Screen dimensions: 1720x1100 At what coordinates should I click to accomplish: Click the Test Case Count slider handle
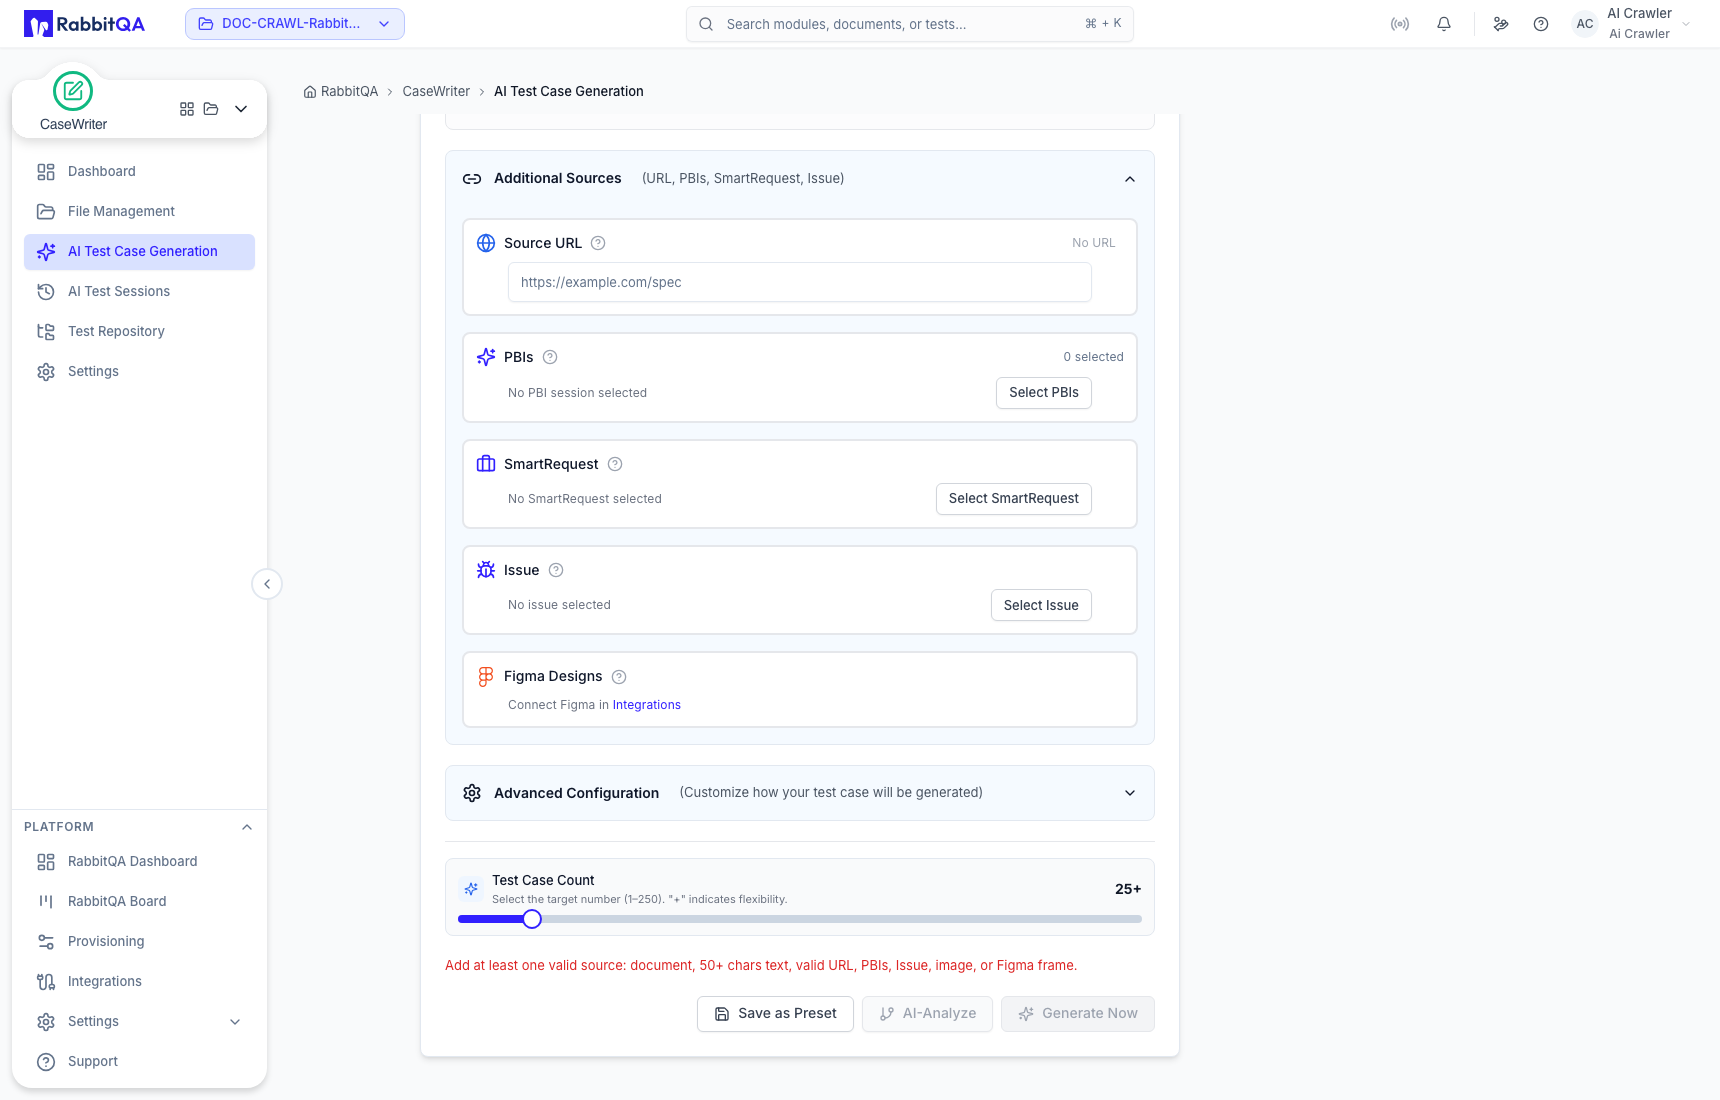(532, 919)
